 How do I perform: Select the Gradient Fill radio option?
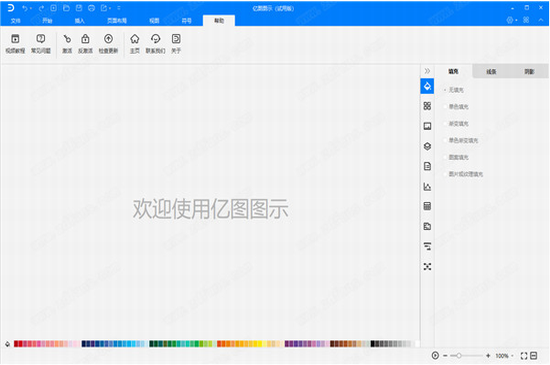(456, 123)
